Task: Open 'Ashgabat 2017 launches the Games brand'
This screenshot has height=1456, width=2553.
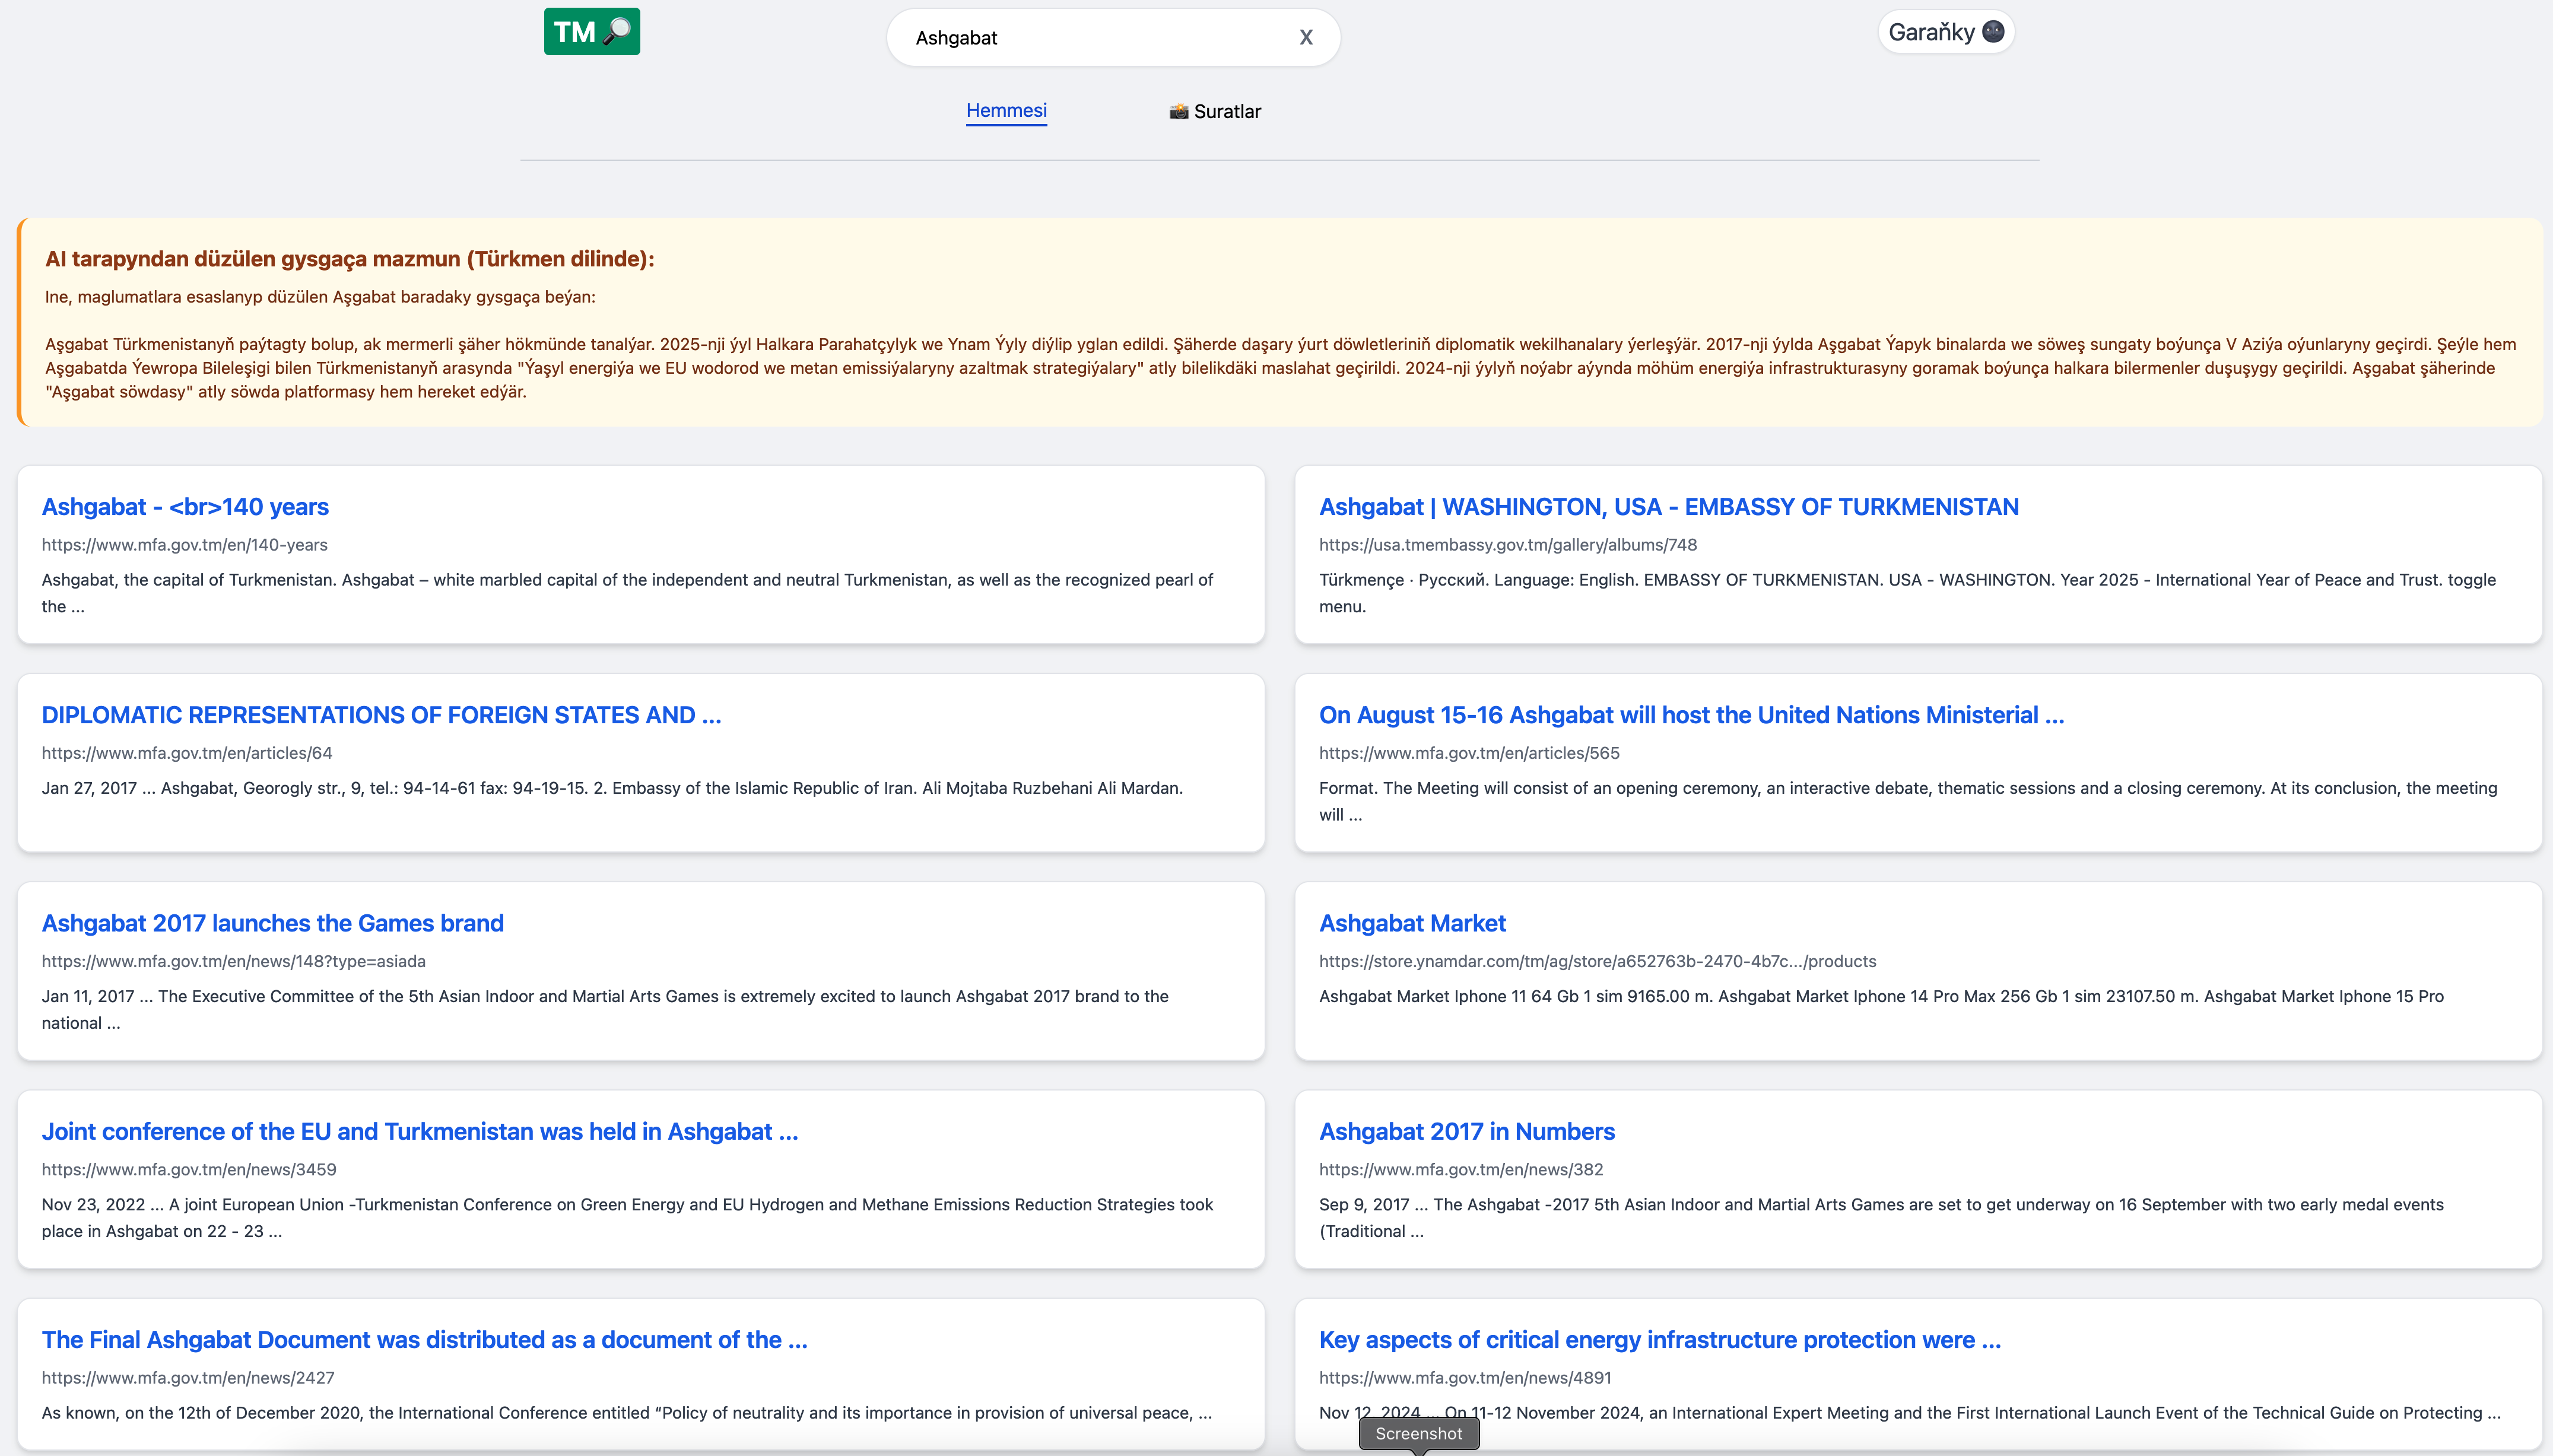Action: [272, 923]
